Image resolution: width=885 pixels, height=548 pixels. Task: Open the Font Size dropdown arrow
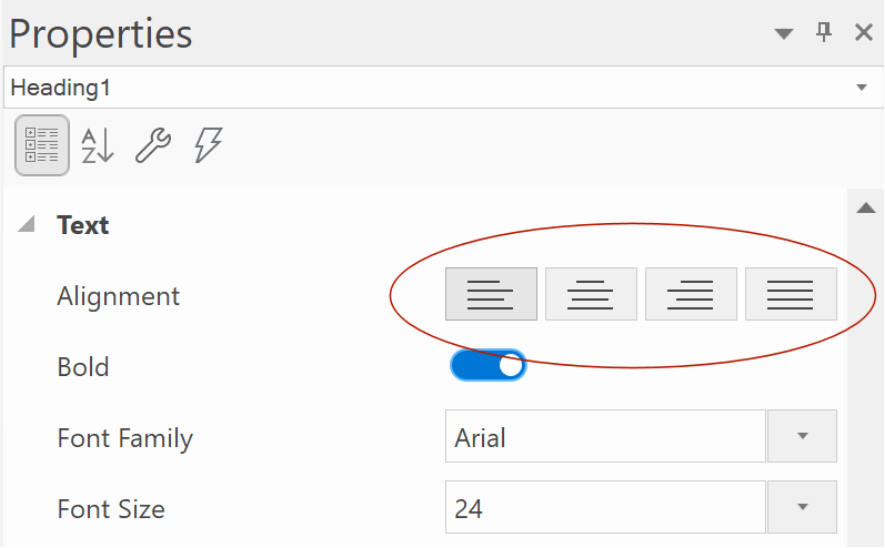[802, 507]
